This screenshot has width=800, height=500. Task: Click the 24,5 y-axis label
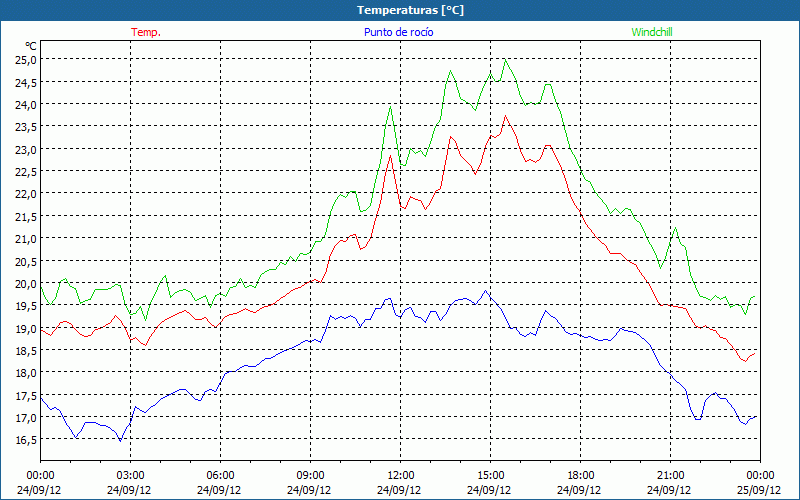(26, 82)
